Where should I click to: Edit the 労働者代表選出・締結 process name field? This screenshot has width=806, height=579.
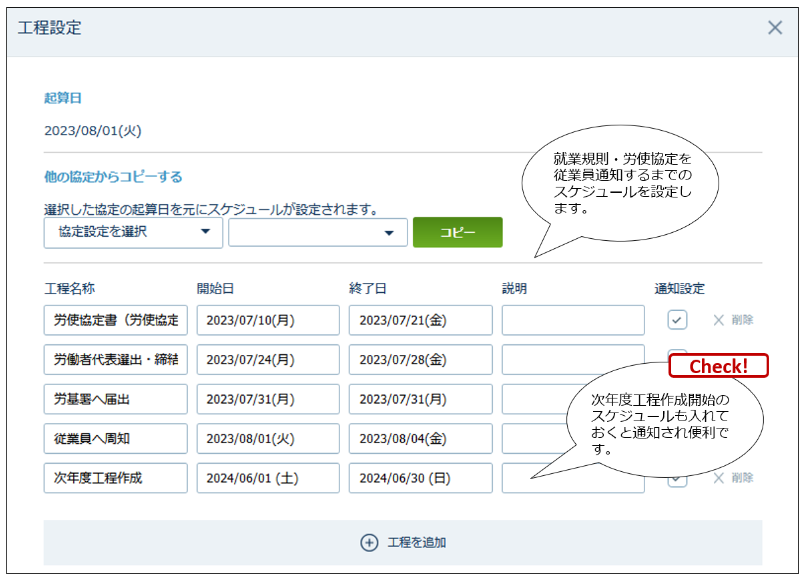116,359
